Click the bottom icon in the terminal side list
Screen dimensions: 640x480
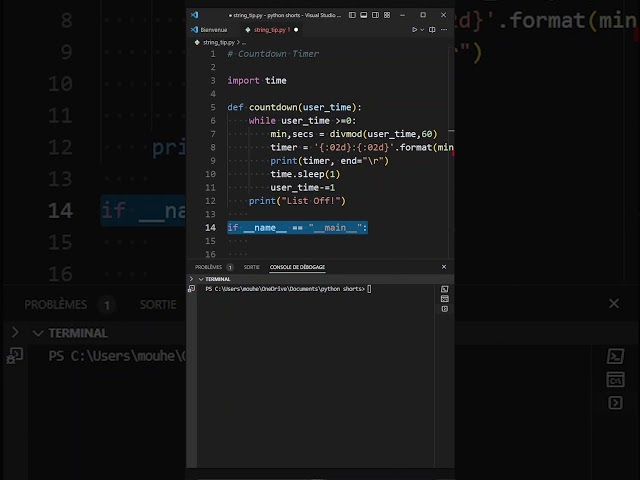(444, 309)
